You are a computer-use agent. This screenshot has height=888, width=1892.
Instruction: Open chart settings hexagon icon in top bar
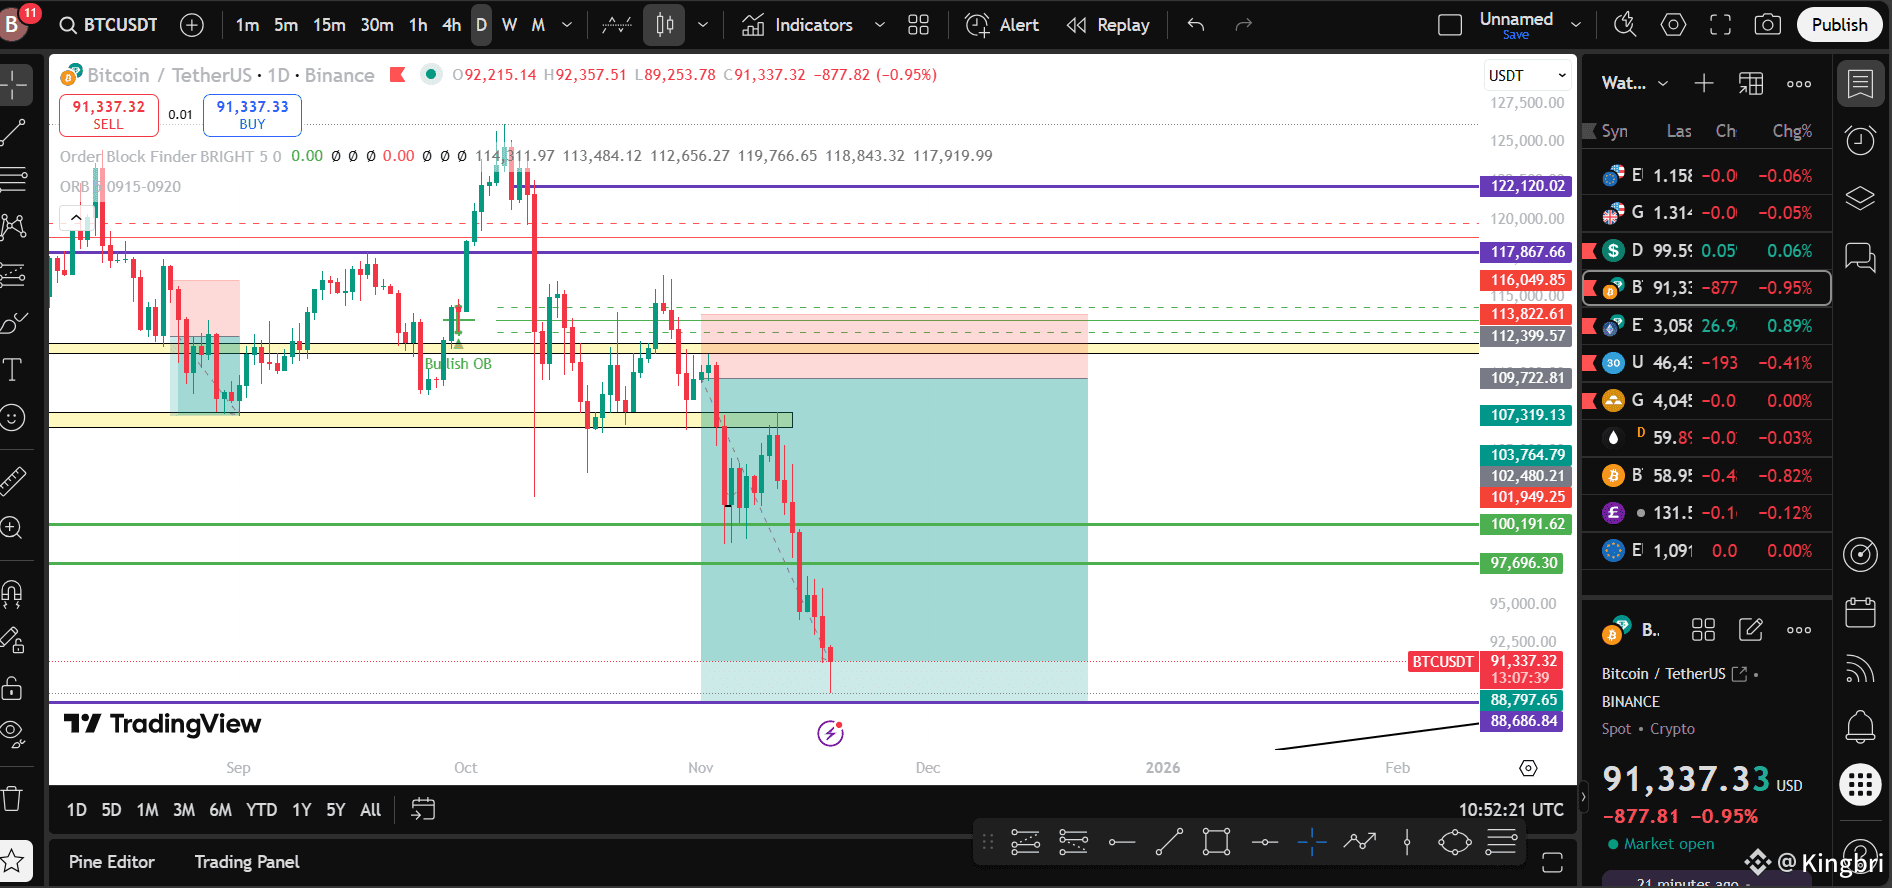click(x=1673, y=25)
